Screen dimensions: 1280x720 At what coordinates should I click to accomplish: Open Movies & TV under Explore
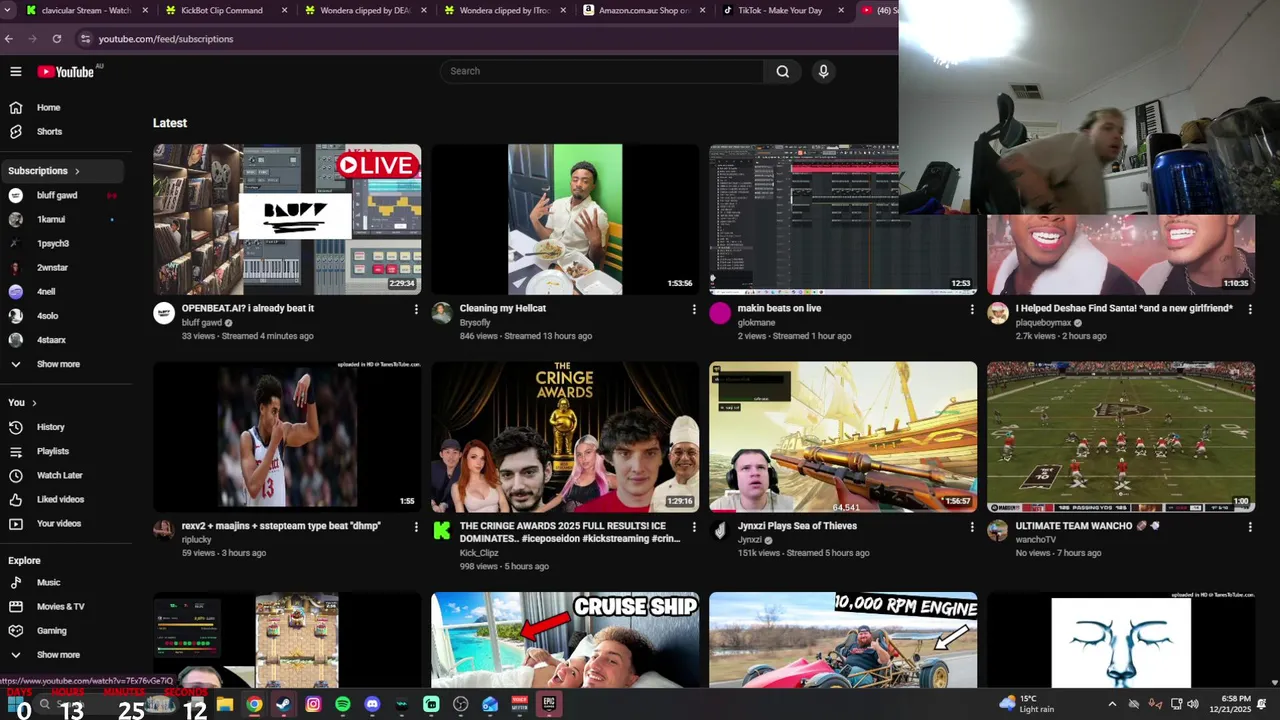point(62,606)
